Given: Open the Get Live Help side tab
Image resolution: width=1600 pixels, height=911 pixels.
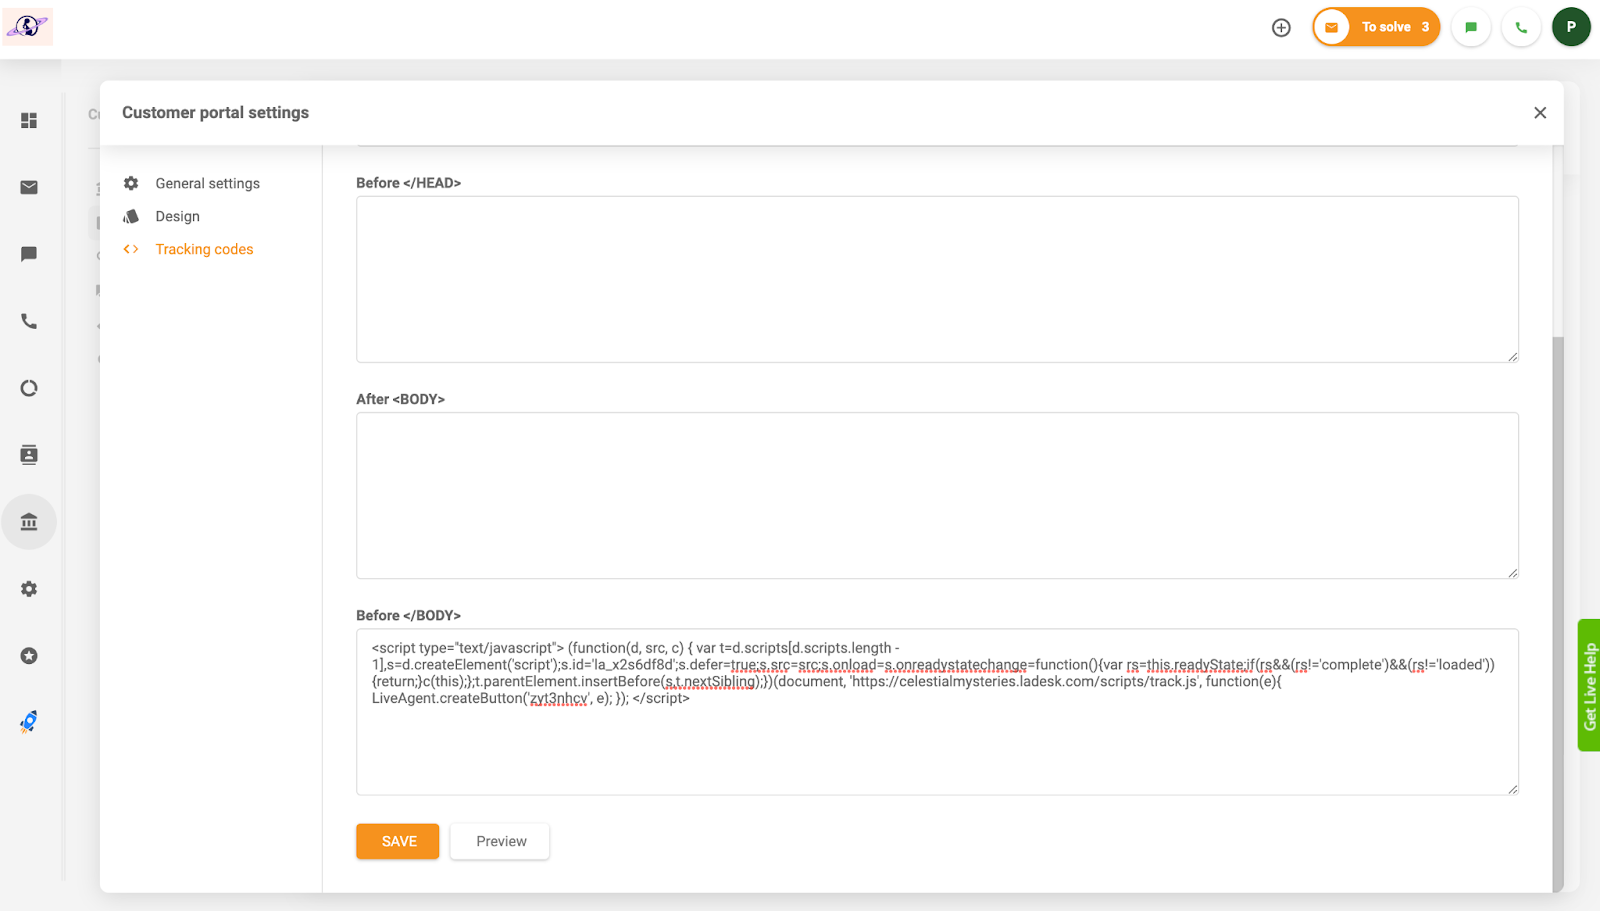Looking at the screenshot, I should click(x=1589, y=685).
